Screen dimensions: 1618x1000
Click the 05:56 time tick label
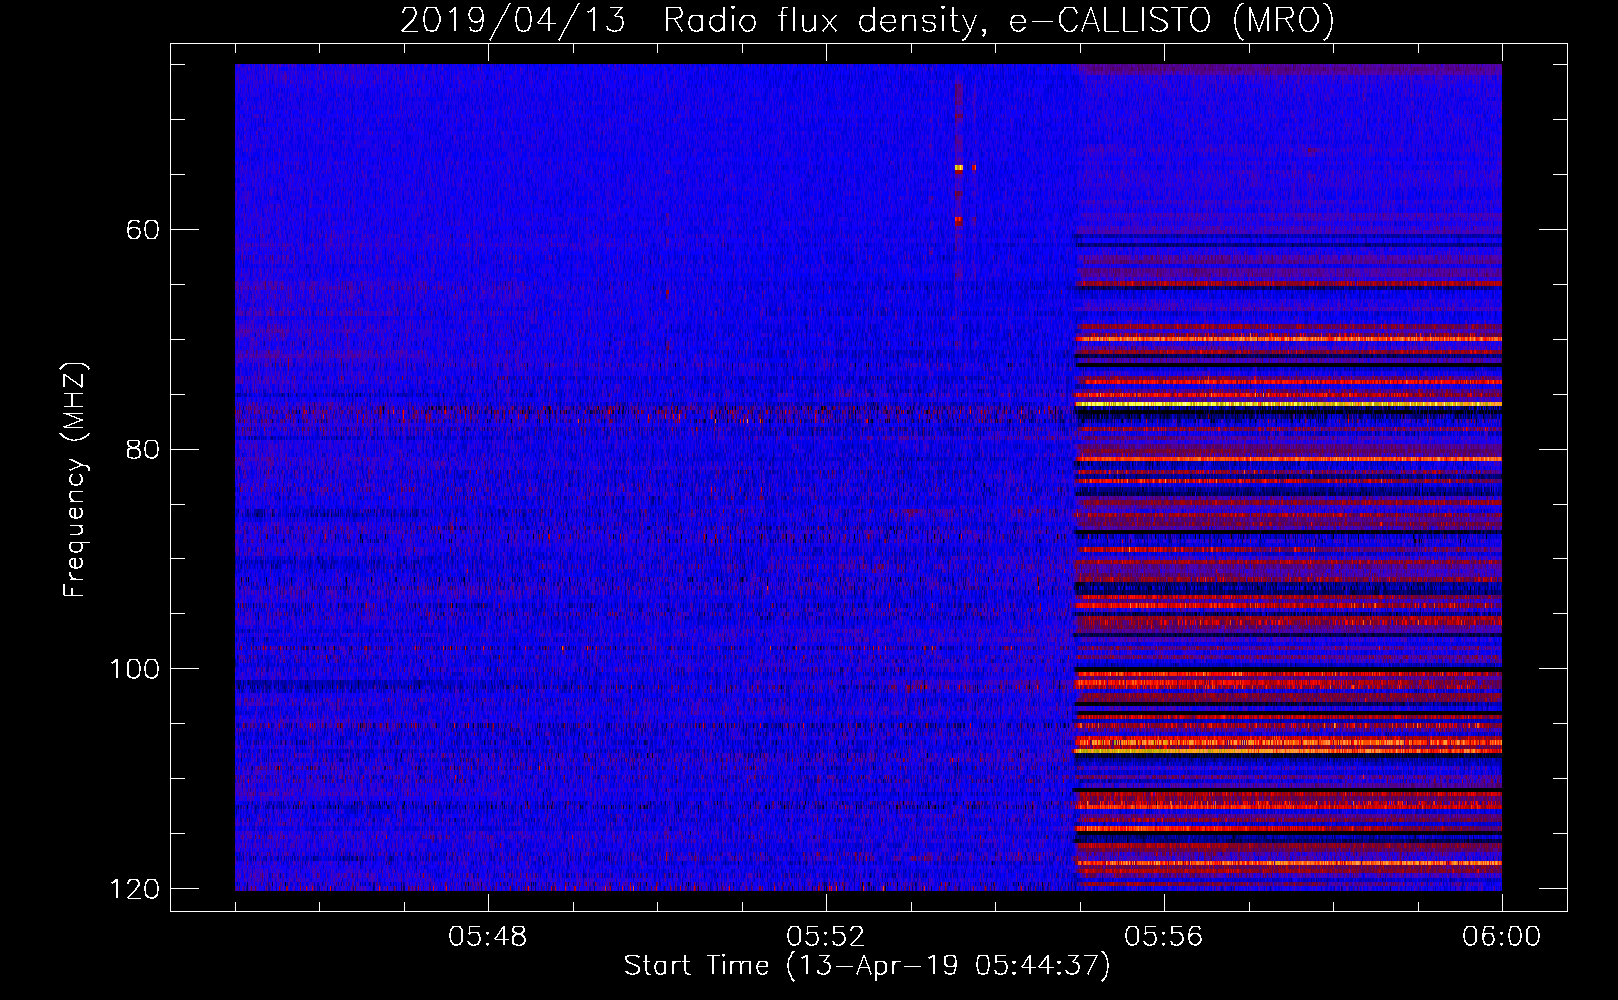coord(1164,937)
